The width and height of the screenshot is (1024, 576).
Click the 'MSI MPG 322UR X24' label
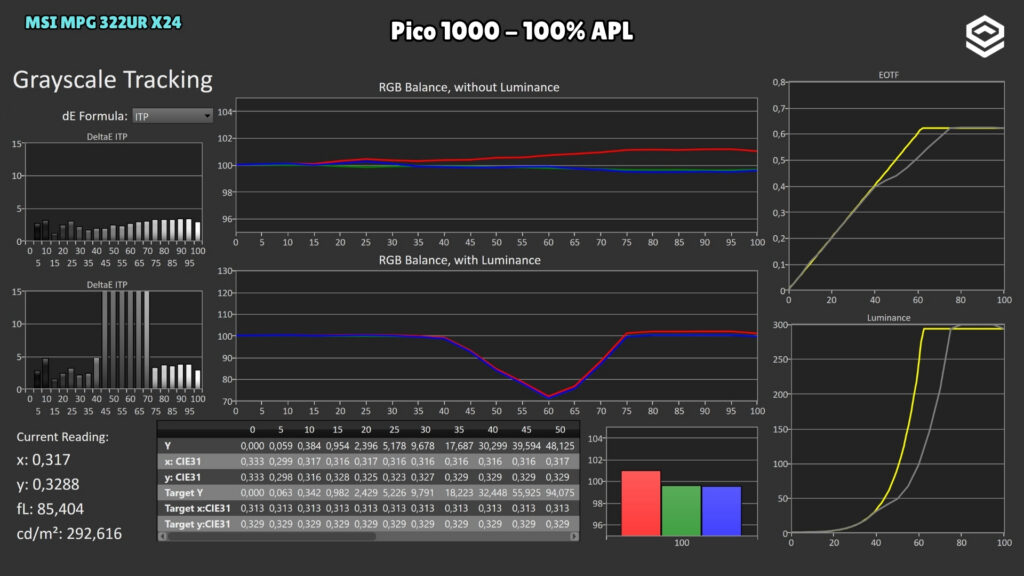pos(103,23)
